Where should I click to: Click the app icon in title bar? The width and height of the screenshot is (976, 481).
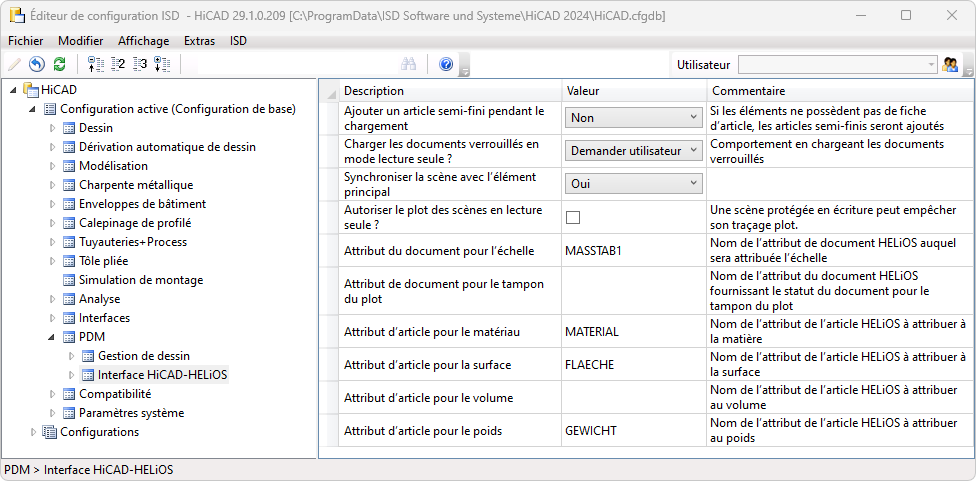point(17,16)
